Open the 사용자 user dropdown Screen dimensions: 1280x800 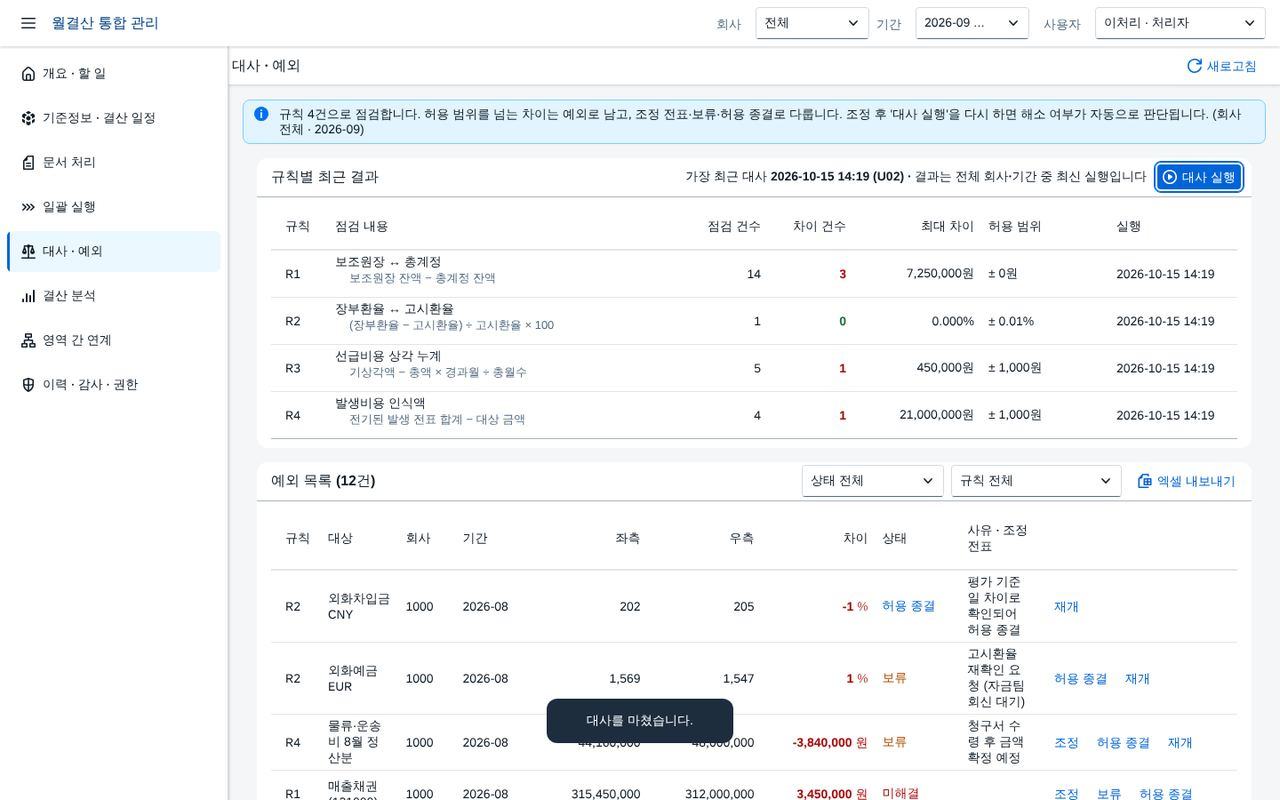pos(1180,23)
